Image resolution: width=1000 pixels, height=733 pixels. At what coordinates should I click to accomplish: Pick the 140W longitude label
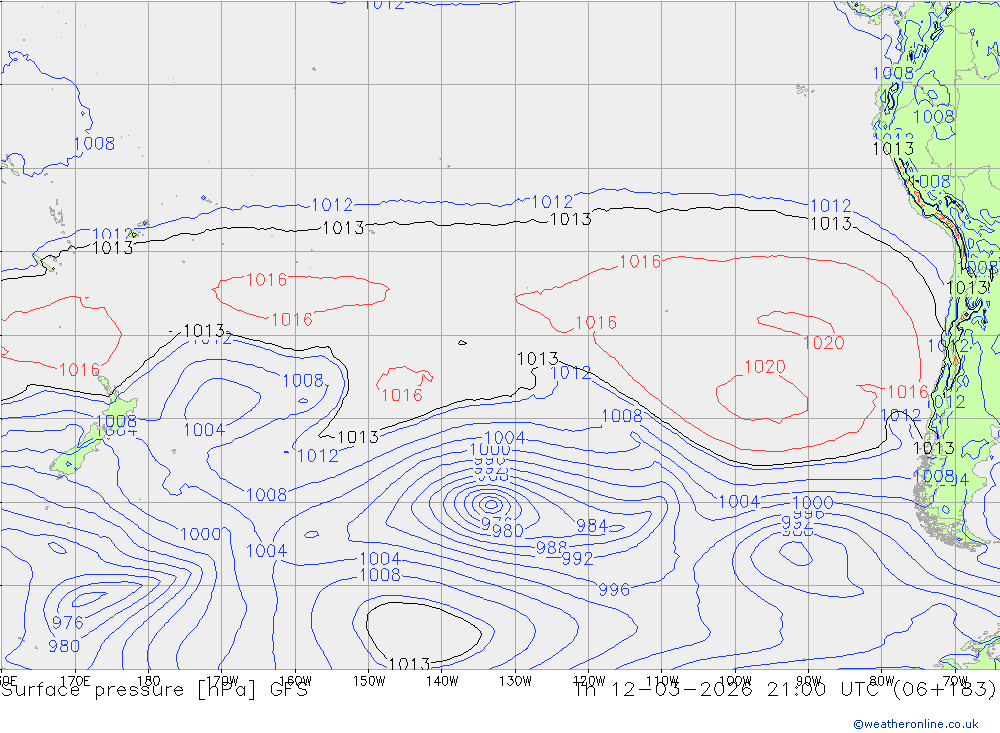443,681
